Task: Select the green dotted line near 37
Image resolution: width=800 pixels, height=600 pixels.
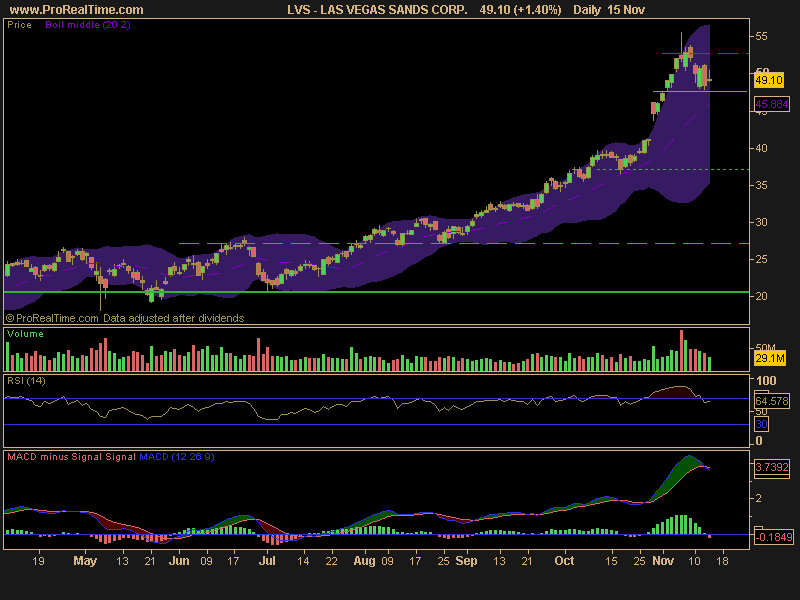Action: tap(672, 169)
